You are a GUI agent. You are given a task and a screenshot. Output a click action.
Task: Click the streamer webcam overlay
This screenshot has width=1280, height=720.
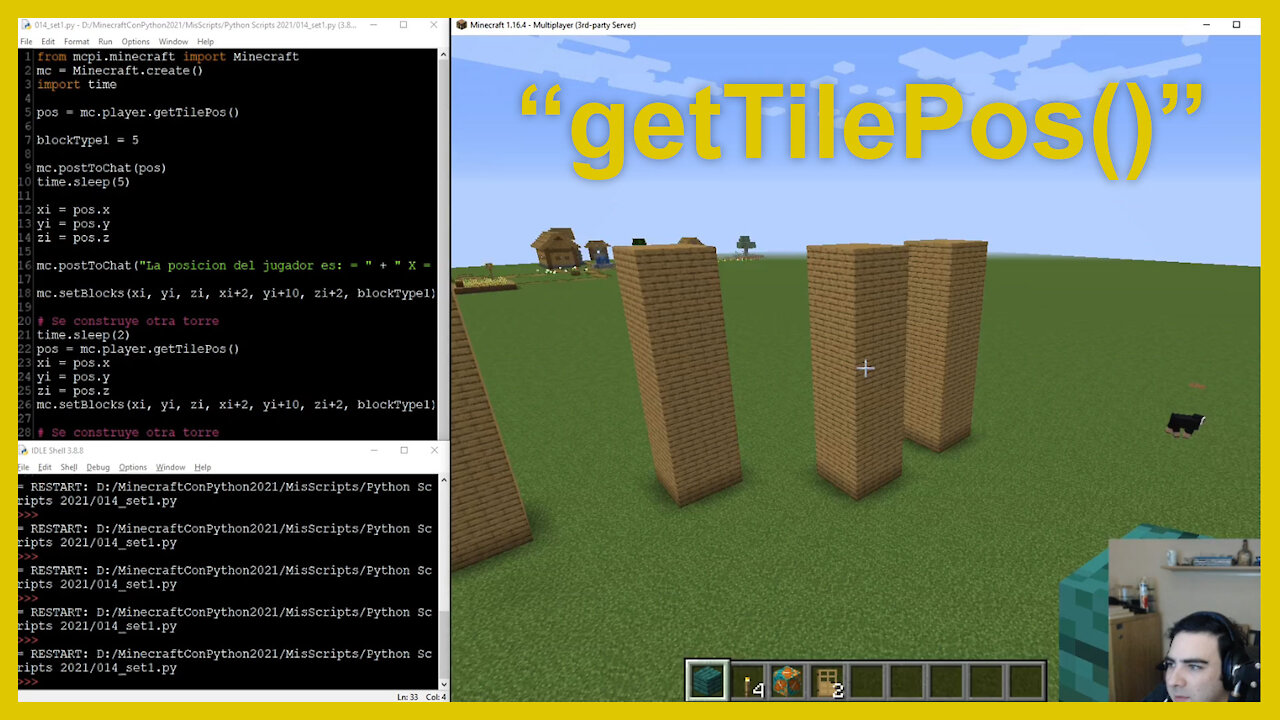(x=1184, y=620)
